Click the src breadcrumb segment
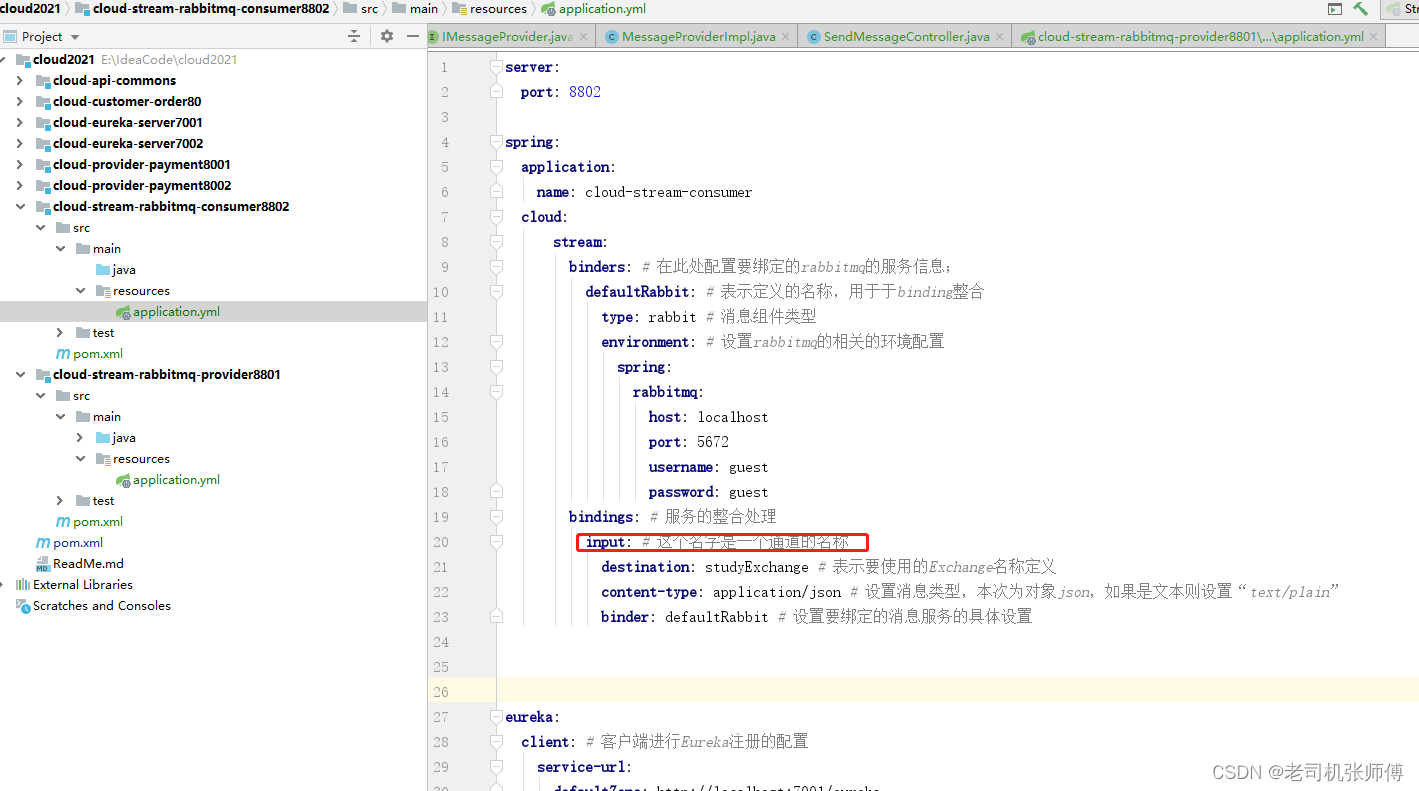 click(360, 9)
